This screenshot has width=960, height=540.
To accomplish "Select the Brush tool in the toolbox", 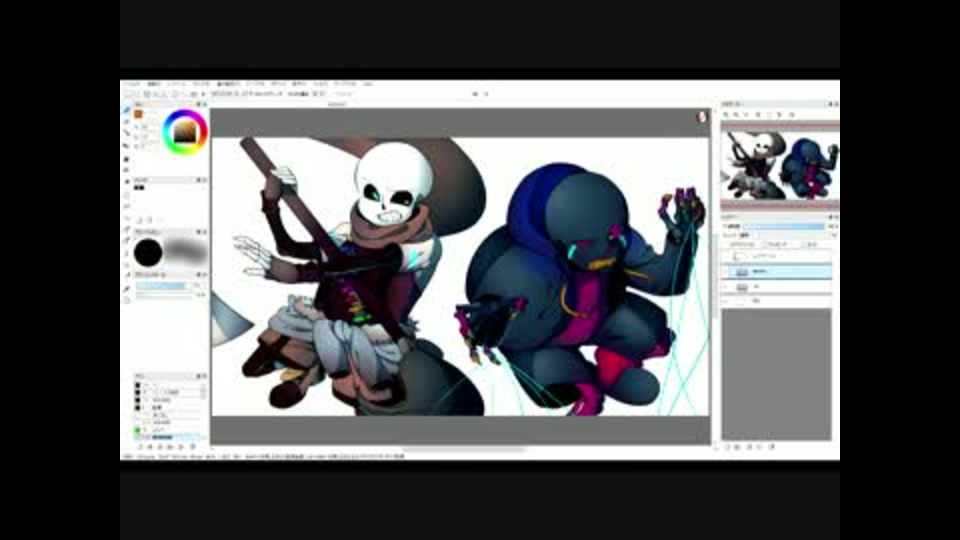I will pos(127,111).
